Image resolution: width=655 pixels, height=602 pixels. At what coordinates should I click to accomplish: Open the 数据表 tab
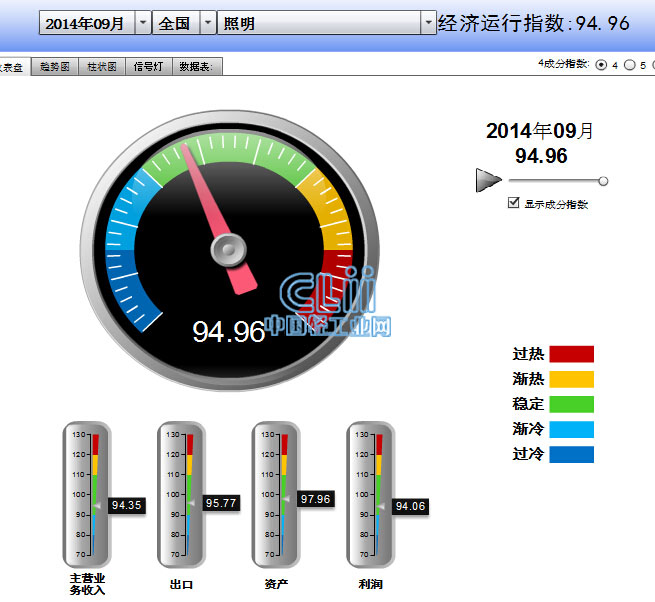pyautogui.click(x=197, y=67)
